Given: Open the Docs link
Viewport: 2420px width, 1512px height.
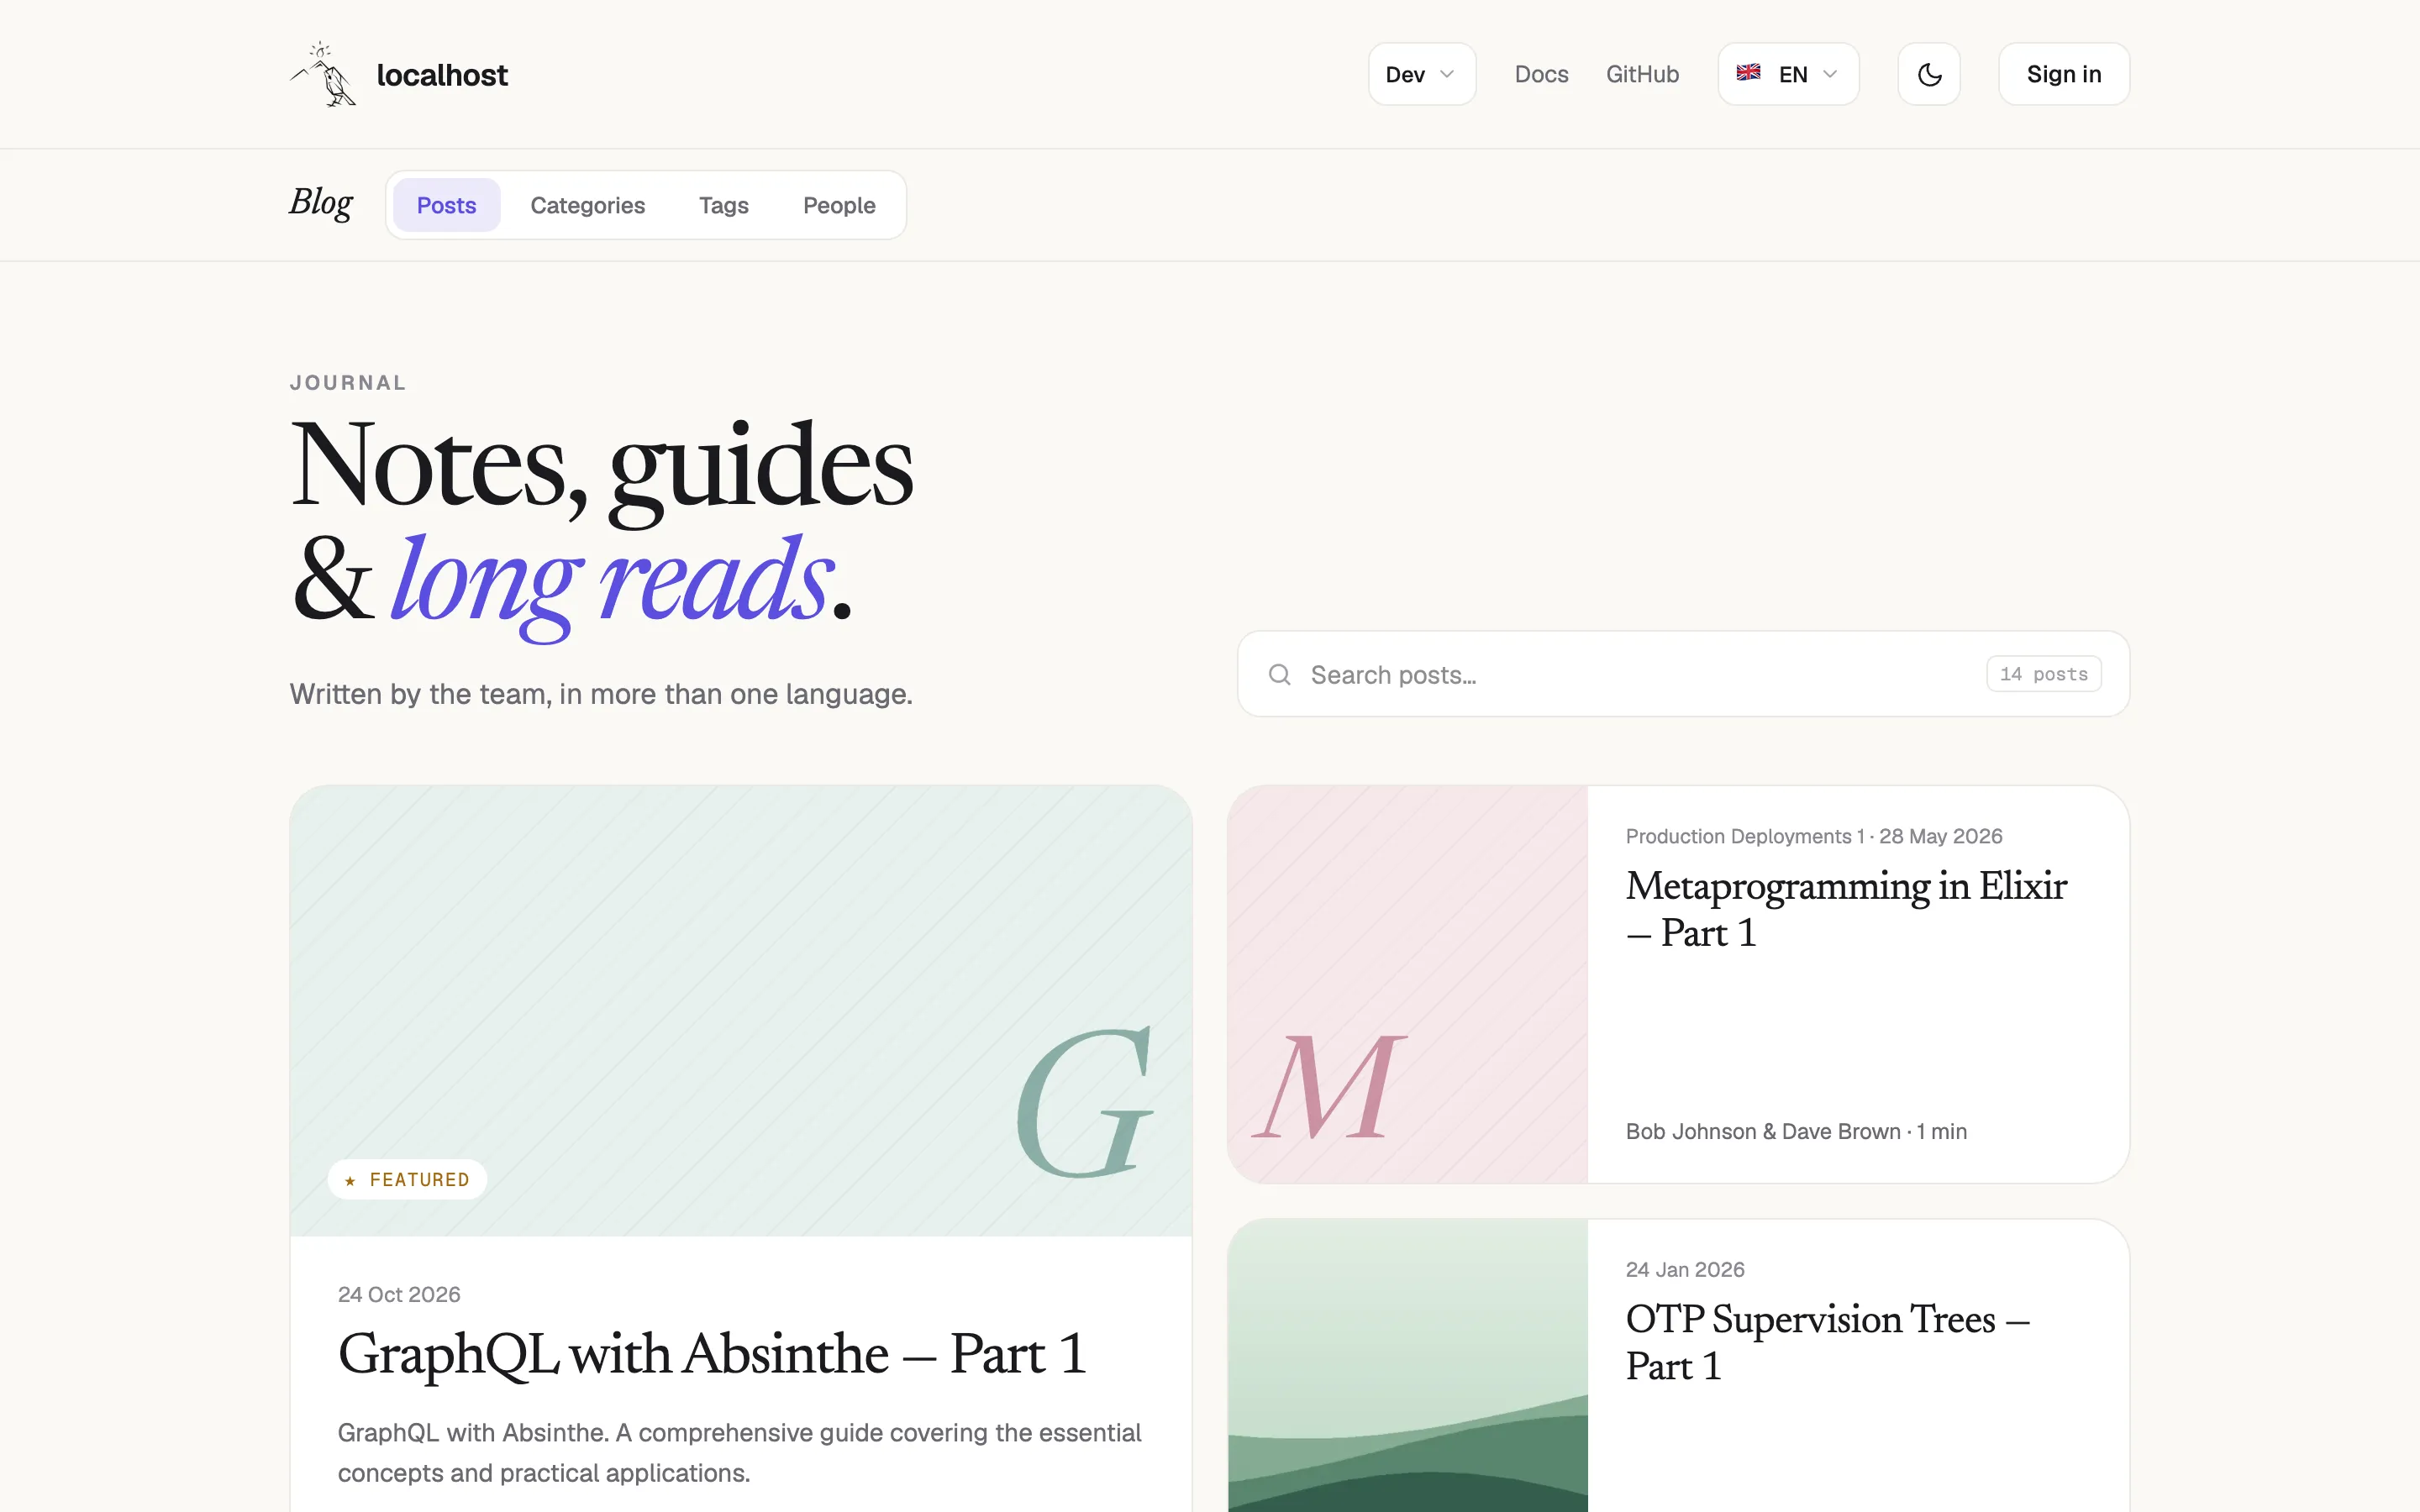Looking at the screenshot, I should pos(1541,74).
